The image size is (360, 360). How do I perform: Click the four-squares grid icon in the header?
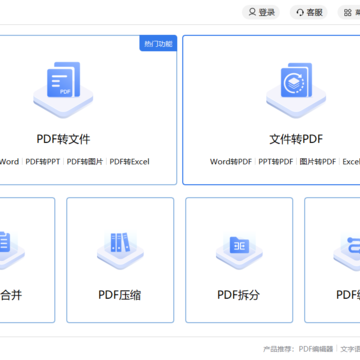[348, 13]
